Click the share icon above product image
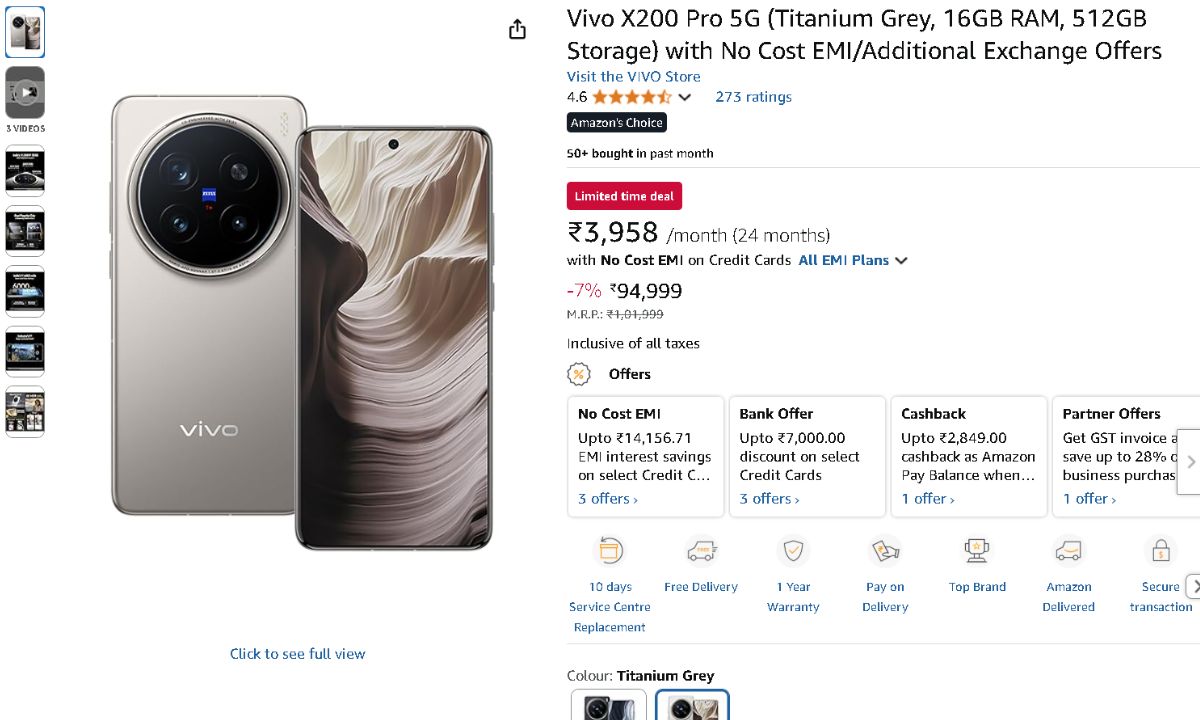The height and width of the screenshot is (720, 1200). pyautogui.click(x=517, y=30)
